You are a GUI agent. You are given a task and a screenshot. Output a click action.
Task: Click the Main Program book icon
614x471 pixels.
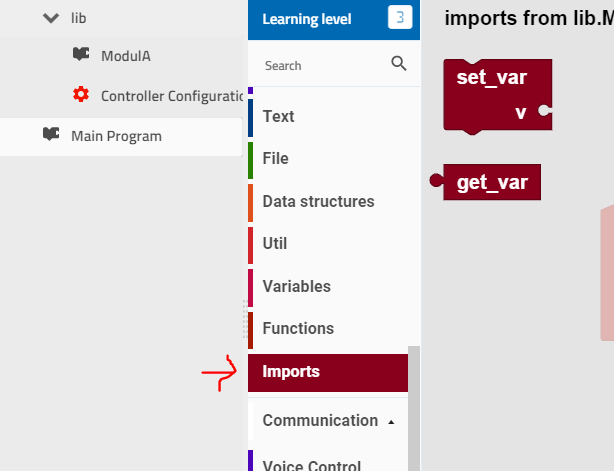tap(51, 134)
